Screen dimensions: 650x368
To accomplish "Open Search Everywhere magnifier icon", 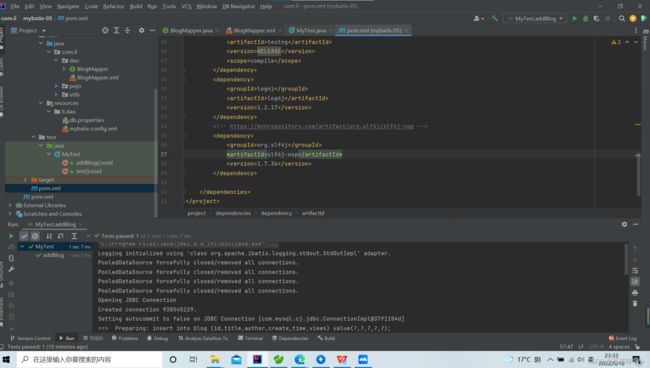I will 621,19.
